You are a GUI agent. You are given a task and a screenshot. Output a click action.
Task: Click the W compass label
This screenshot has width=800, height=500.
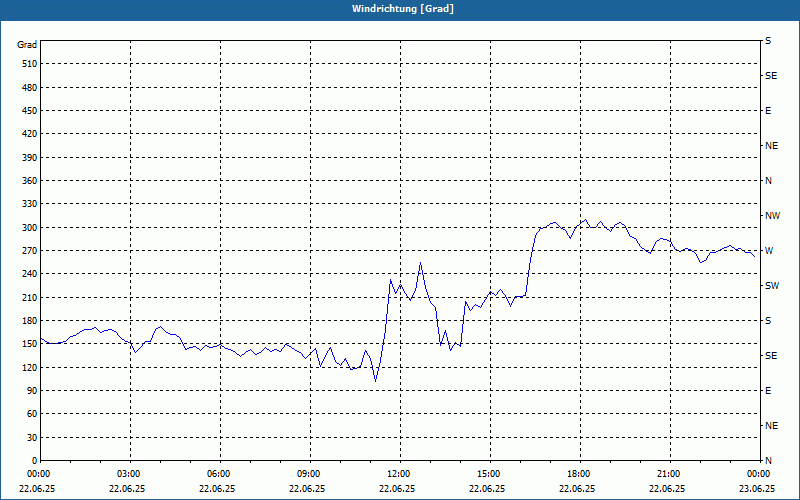point(769,251)
